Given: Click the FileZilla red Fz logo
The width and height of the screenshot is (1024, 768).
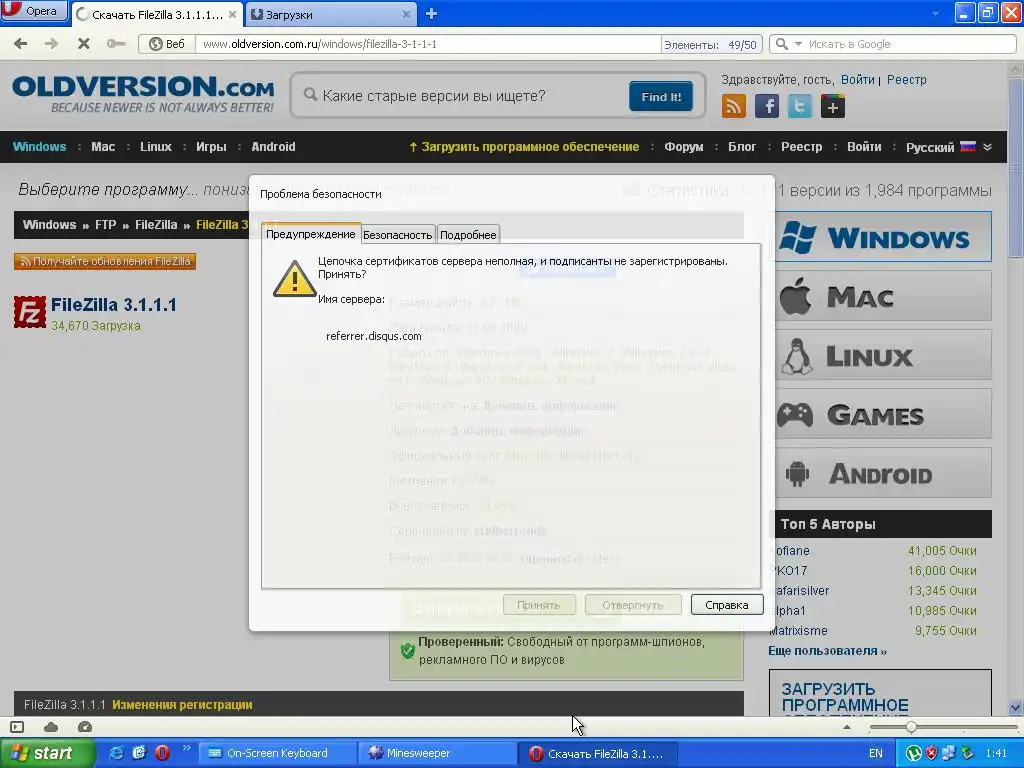Looking at the screenshot, I should coord(30,312).
